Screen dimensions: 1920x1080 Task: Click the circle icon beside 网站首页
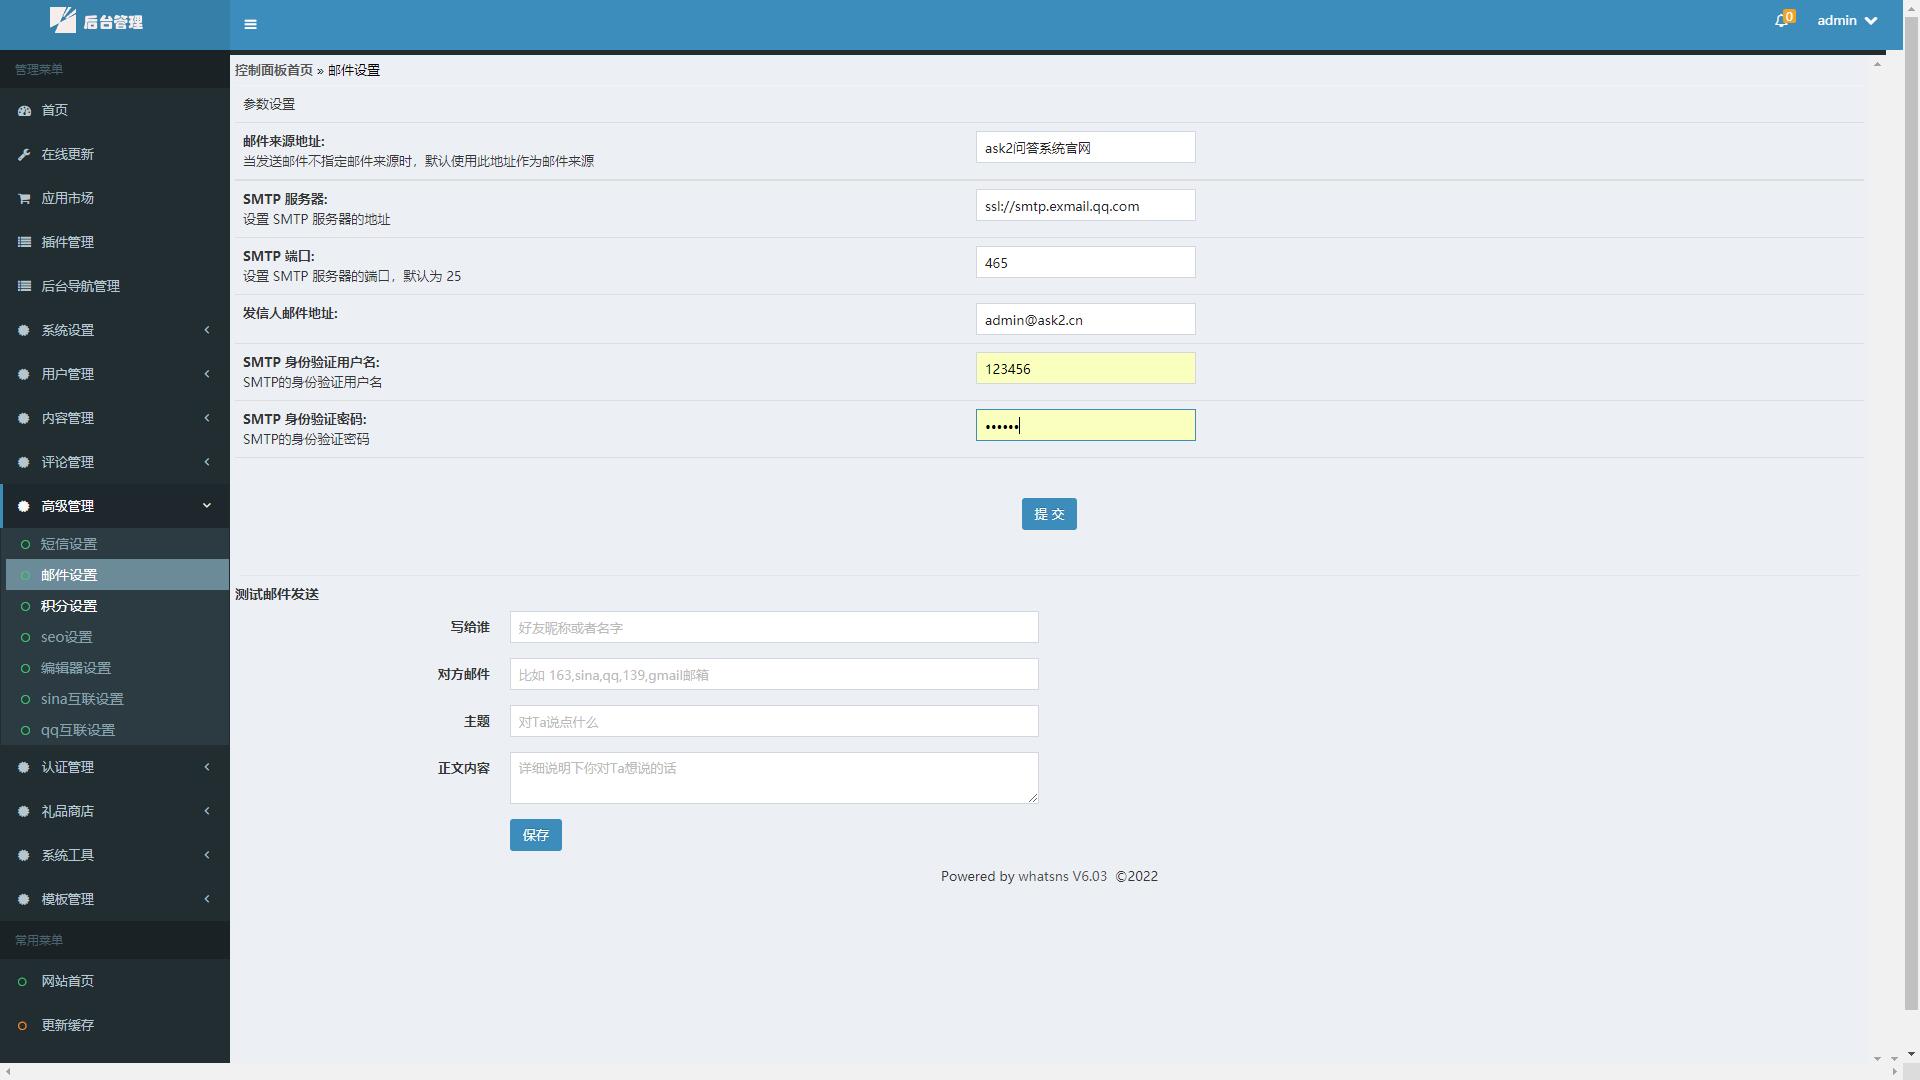(x=22, y=982)
